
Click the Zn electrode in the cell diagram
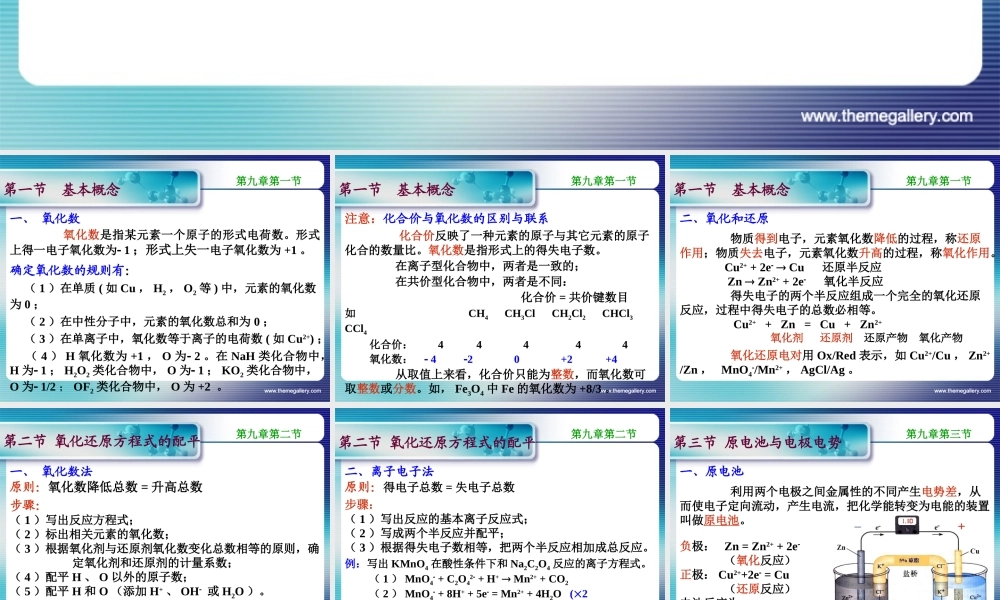pos(861,565)
